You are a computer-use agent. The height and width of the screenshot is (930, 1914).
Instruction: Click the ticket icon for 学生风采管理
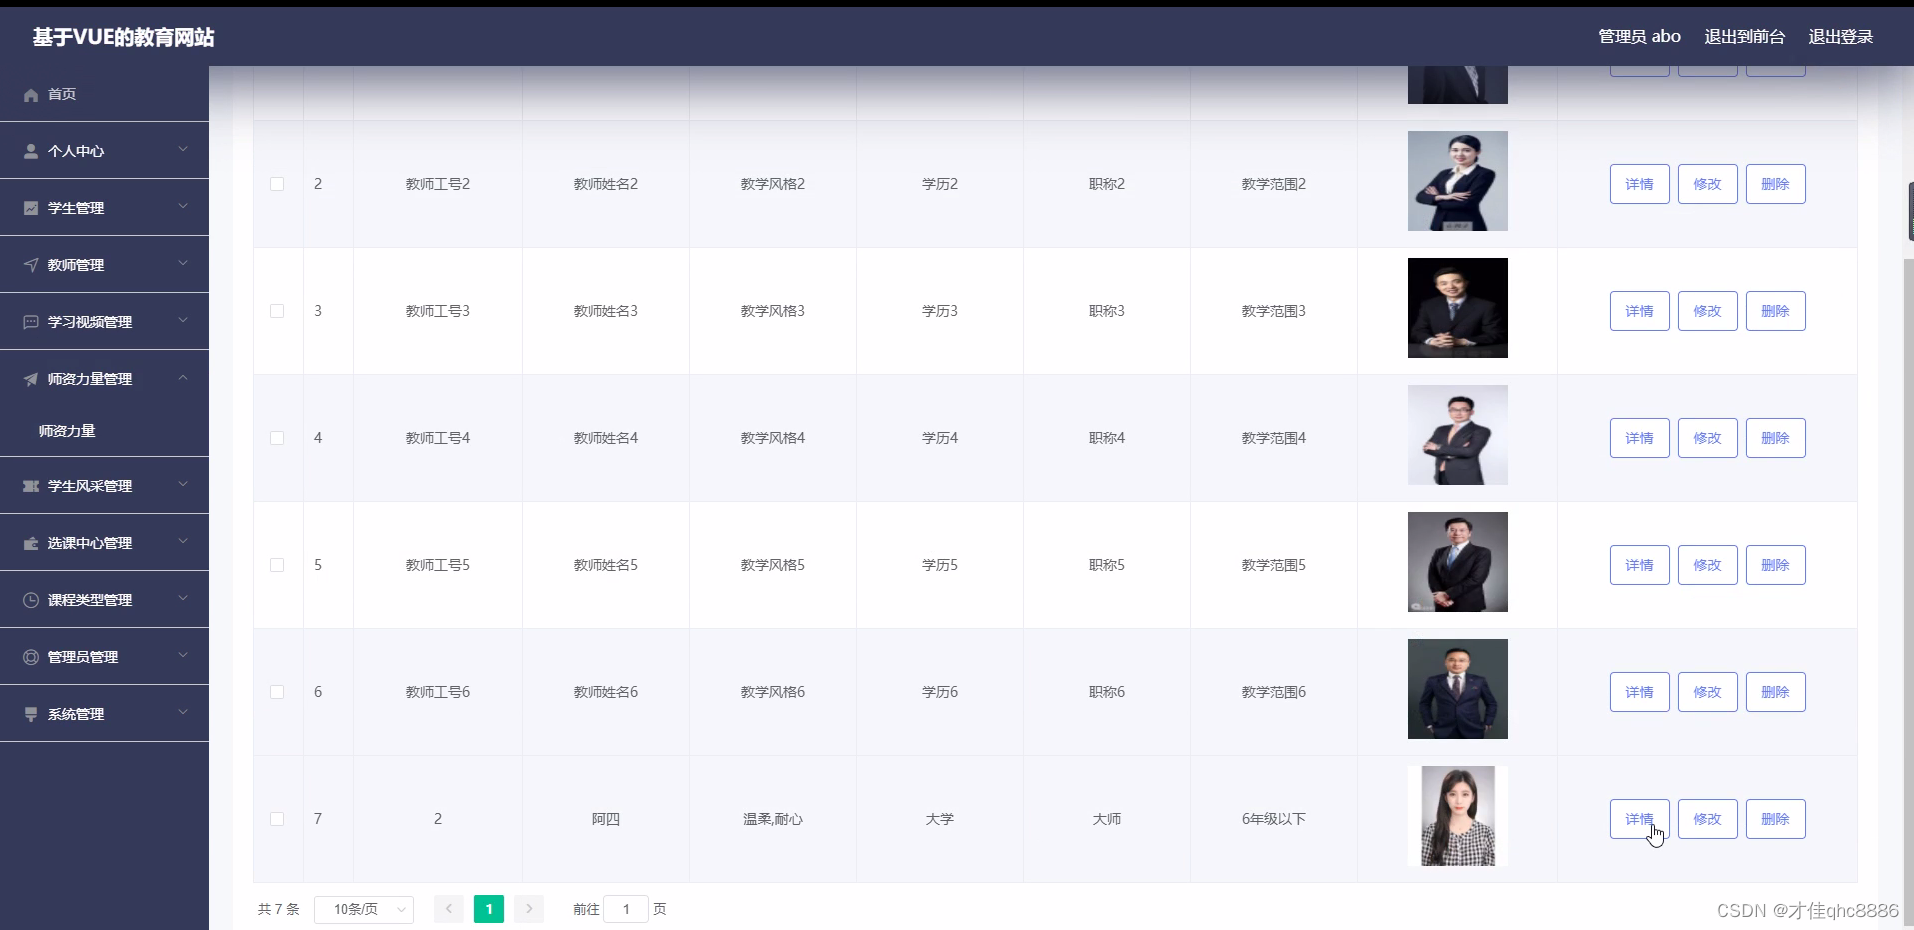click(31, 486)
